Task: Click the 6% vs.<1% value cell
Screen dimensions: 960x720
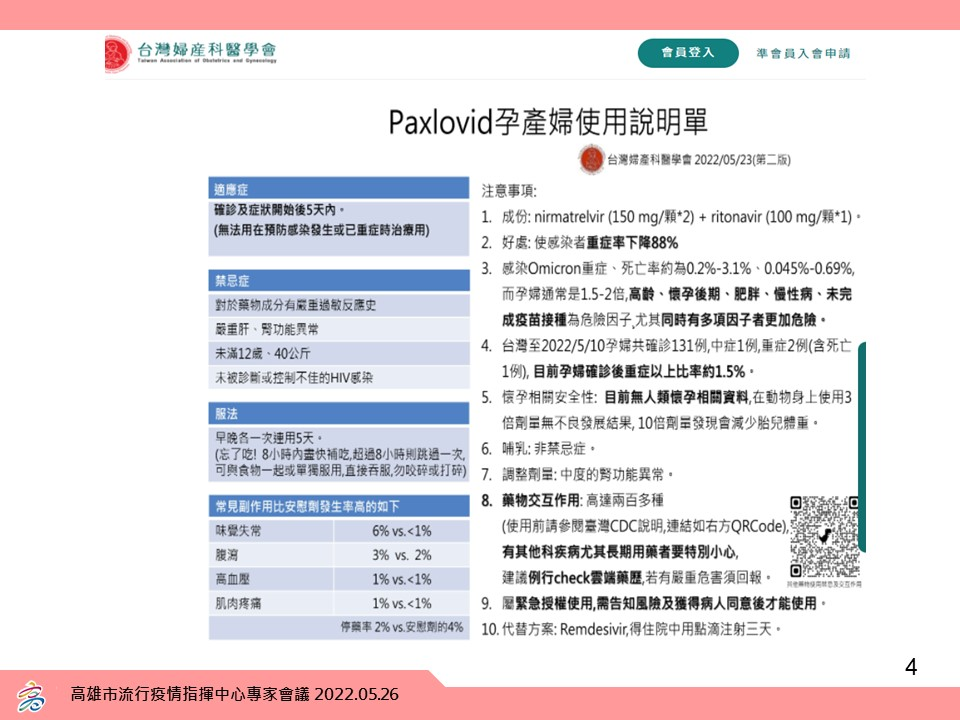Action: pos(402,530)
